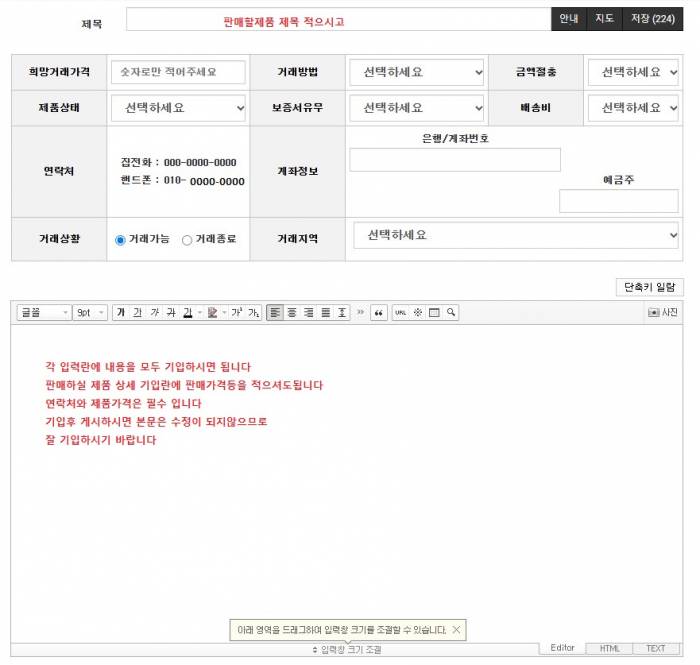The height and width of the screenshot is (665, 700).
Task: Apply strikethrough formatting in the editor toolbar
Action: coord(171,312)
